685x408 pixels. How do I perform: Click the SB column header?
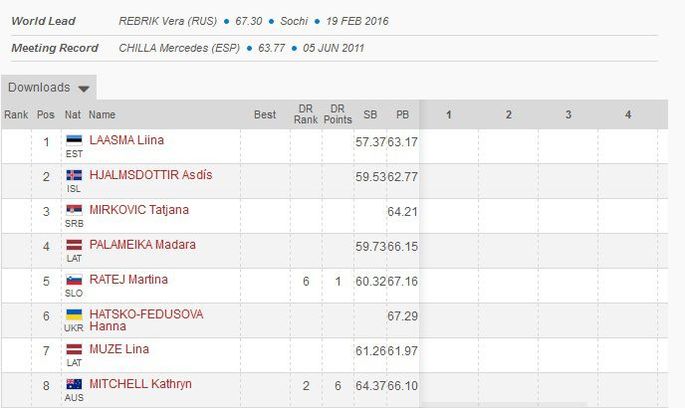point(370,114)
